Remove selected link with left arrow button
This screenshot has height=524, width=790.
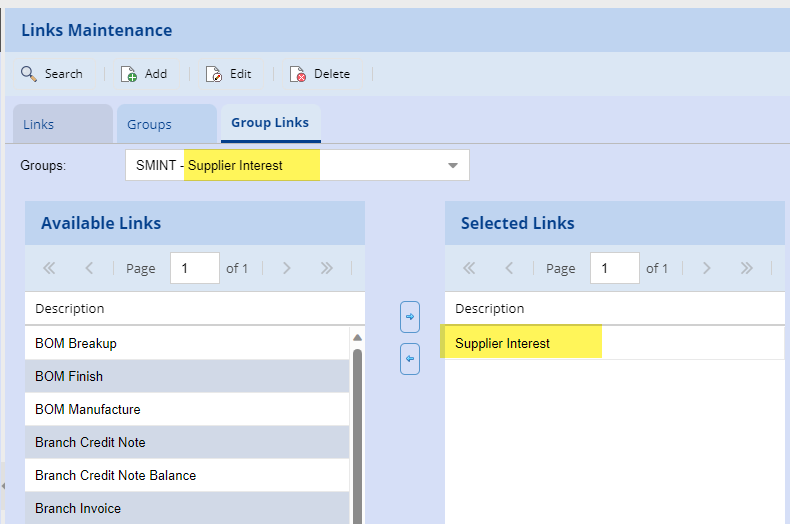409,358
